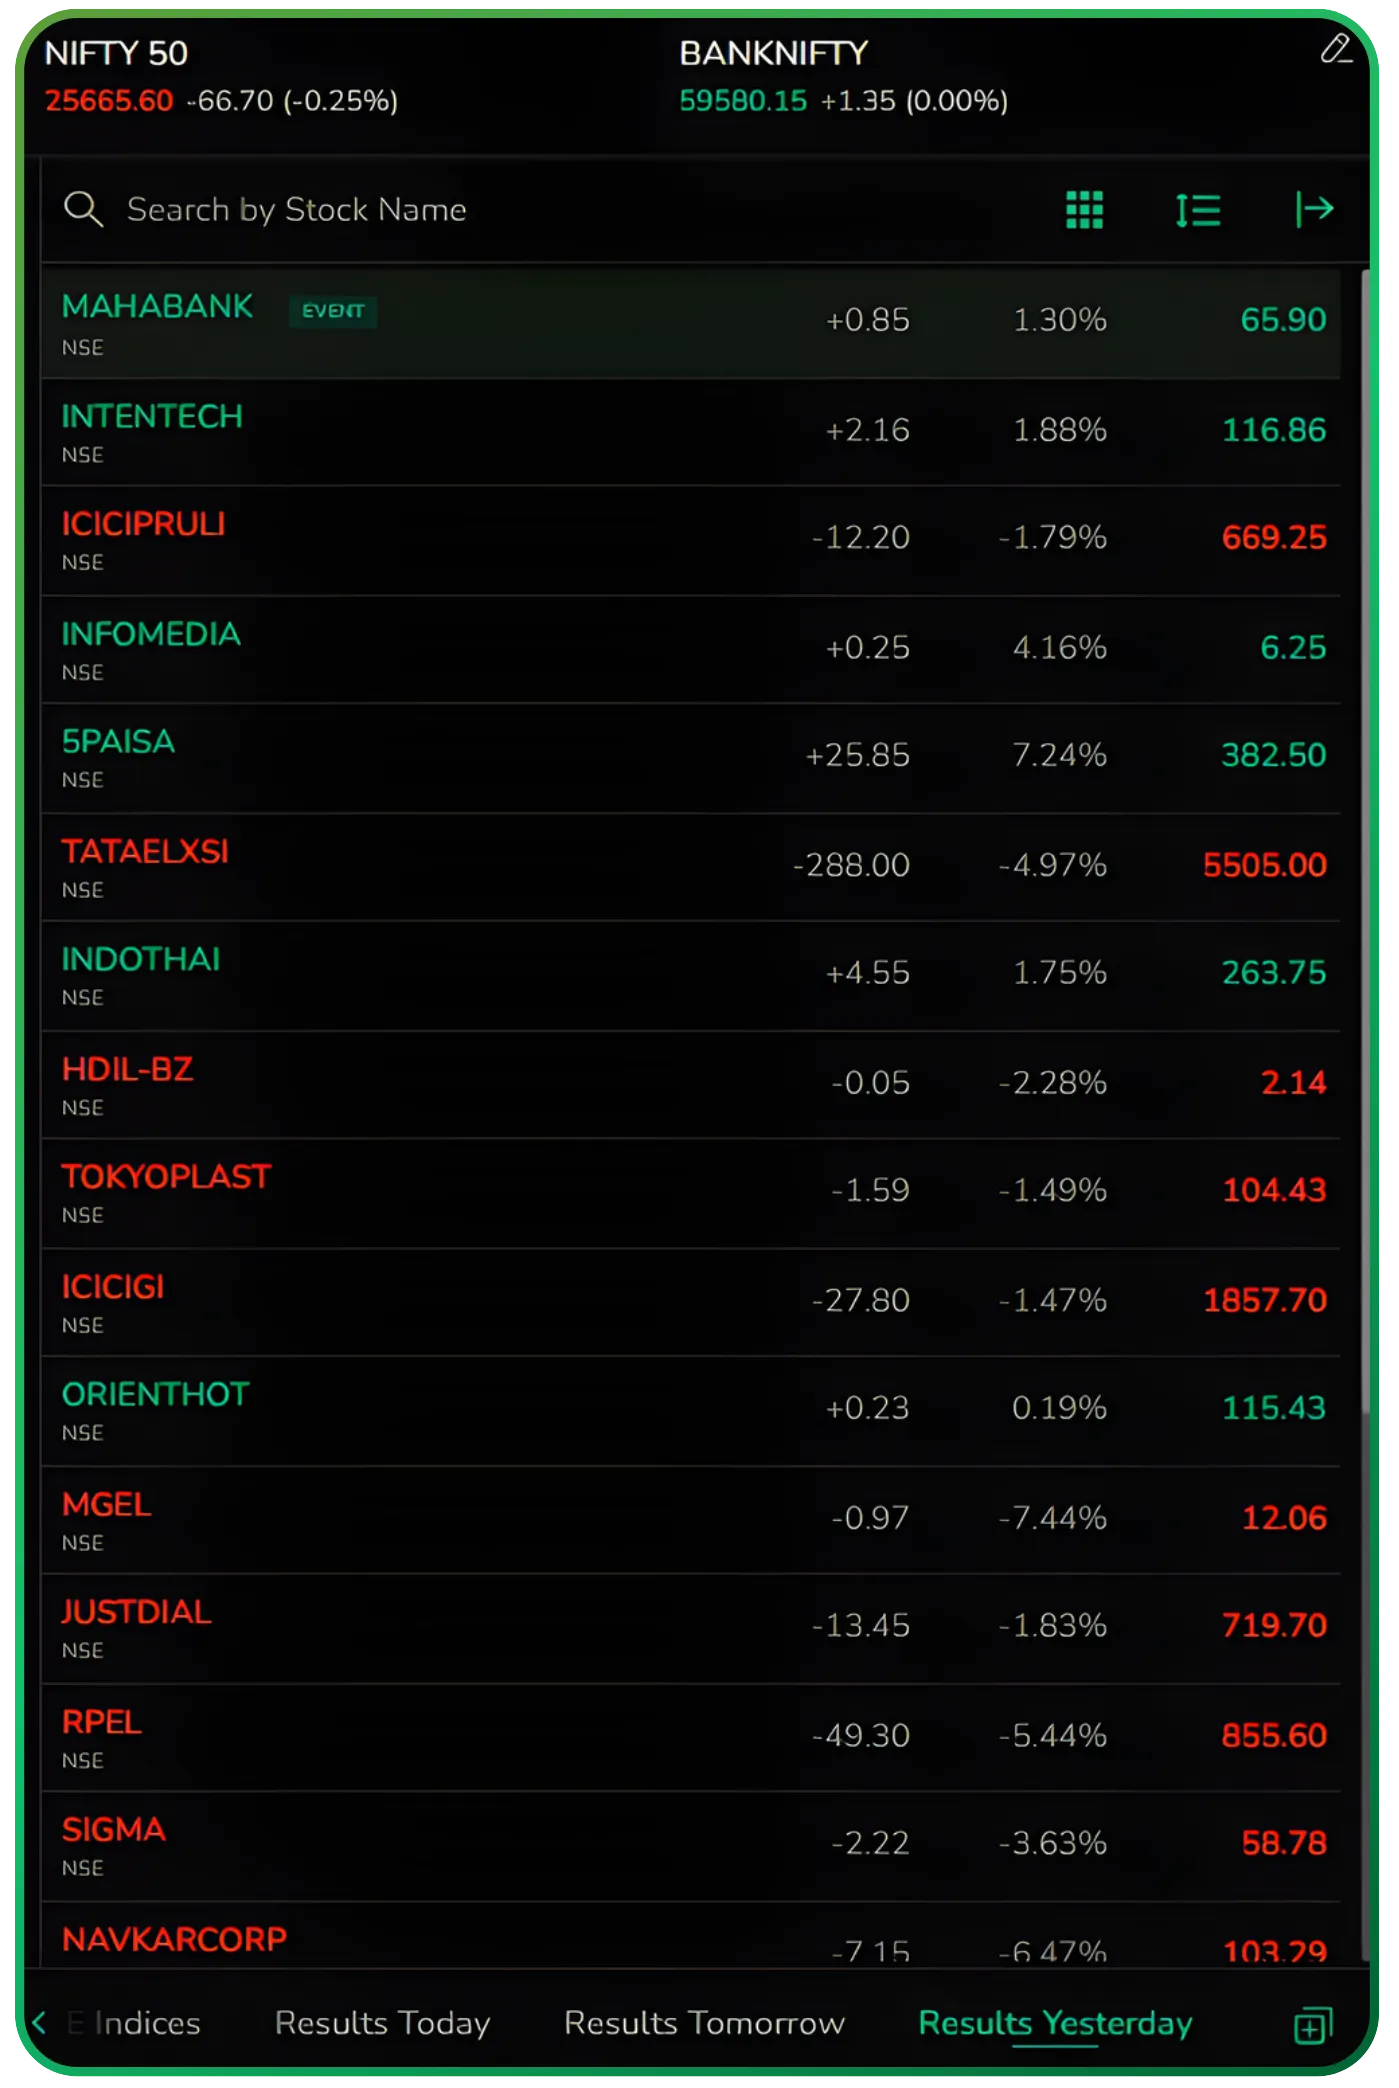
Task: Open the Indices tab
Action: (x=147, y=2024)
